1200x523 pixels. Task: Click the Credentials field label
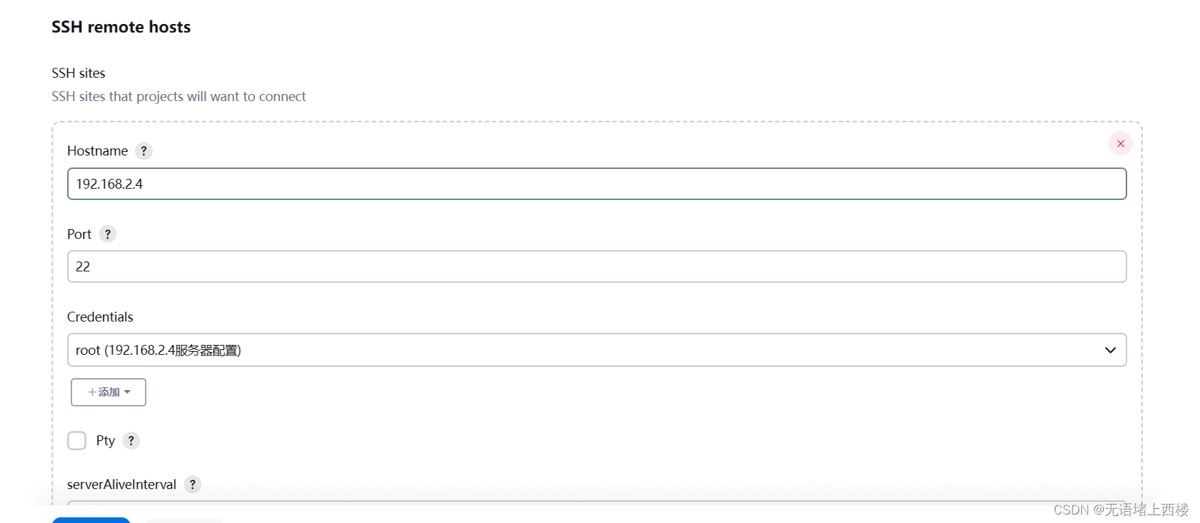click(100, 317)
